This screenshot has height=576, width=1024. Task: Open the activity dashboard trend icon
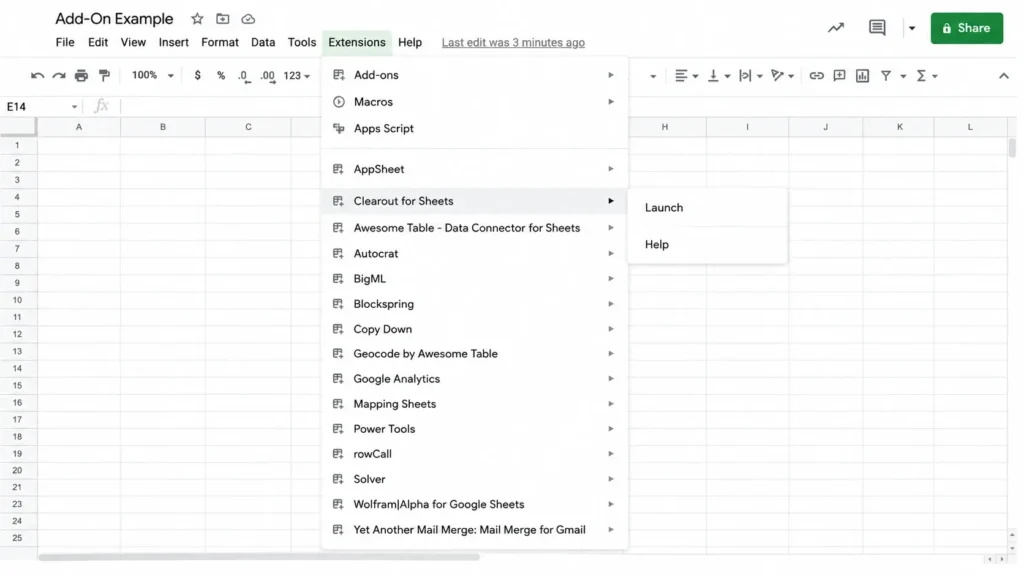(x=836, y=28)
